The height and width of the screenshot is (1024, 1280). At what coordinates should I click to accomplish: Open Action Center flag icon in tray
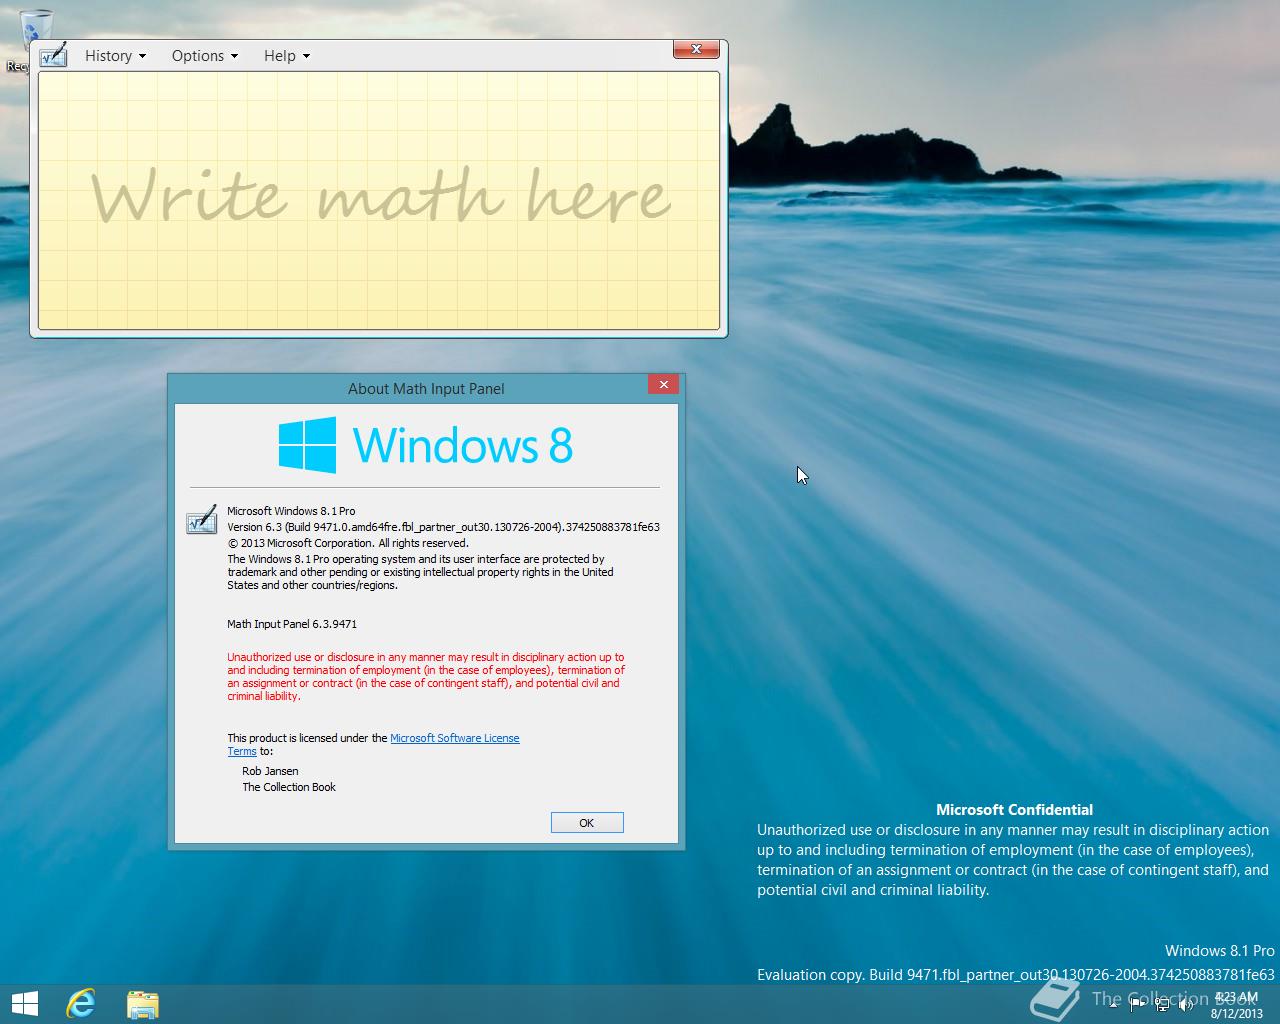(1137, 1005)
